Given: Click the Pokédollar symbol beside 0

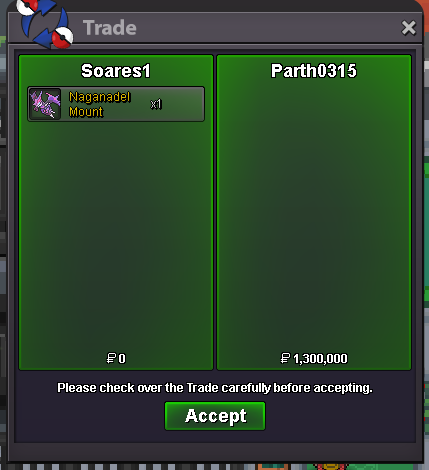Looking at the screenshot, I should (x=111, y=358).
